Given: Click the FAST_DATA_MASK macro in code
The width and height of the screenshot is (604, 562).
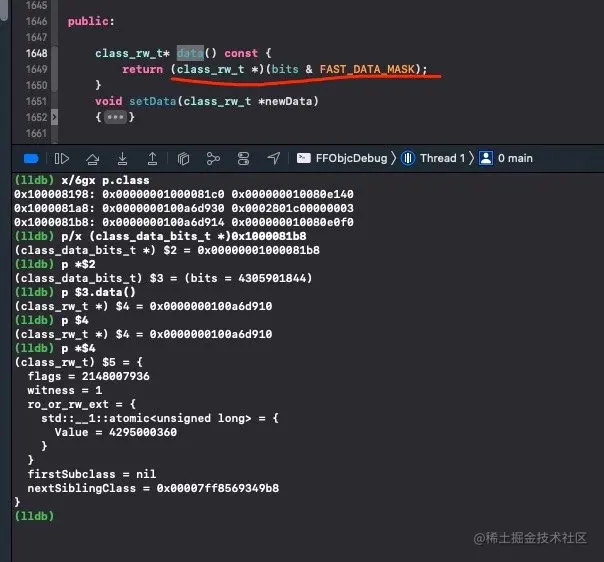Looking at the screenshot, I should coord(367,69).
